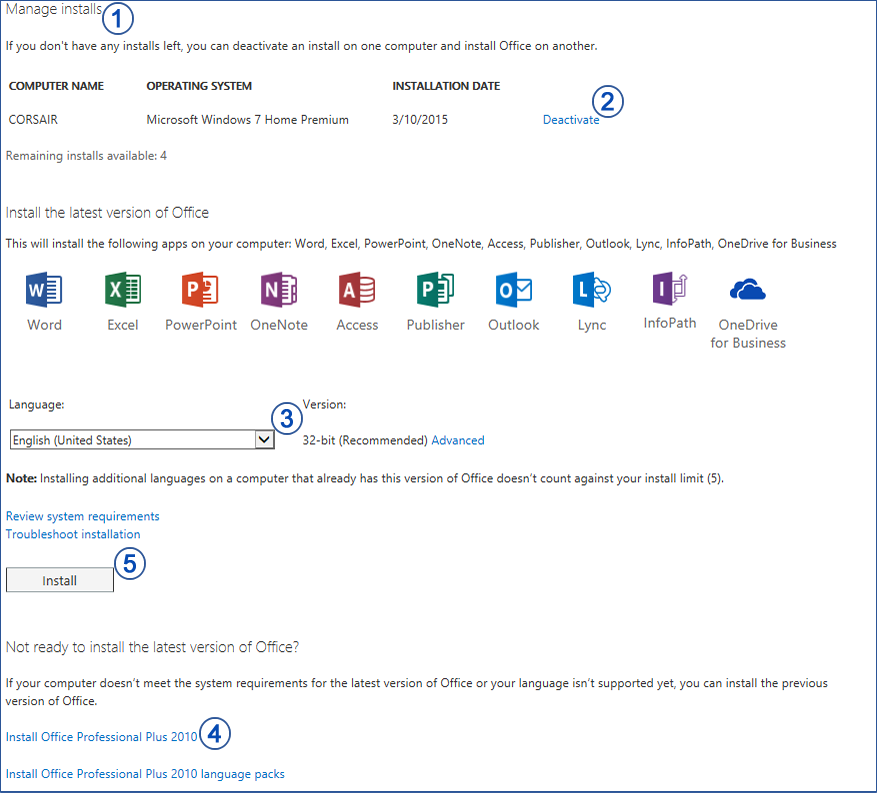
Task: Click the Remaining installs available: 4 text
Action: tap(86, 156)
